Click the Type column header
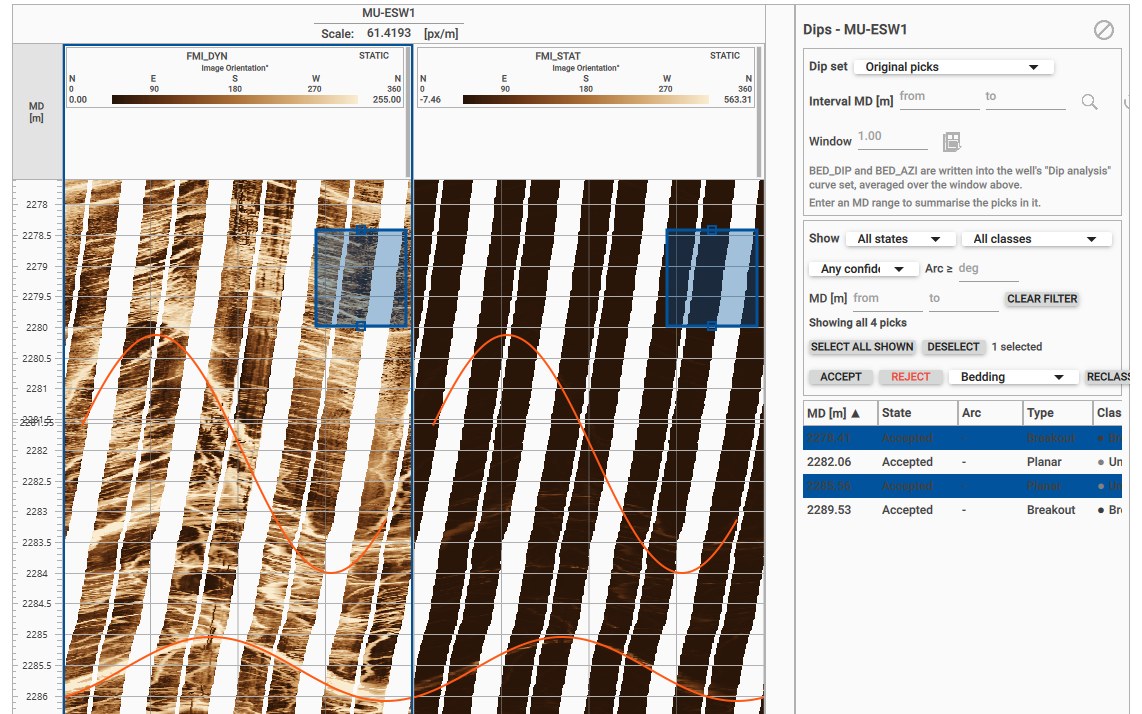1142x714 pixels. pyautogui.click(x=1057, y=413)
